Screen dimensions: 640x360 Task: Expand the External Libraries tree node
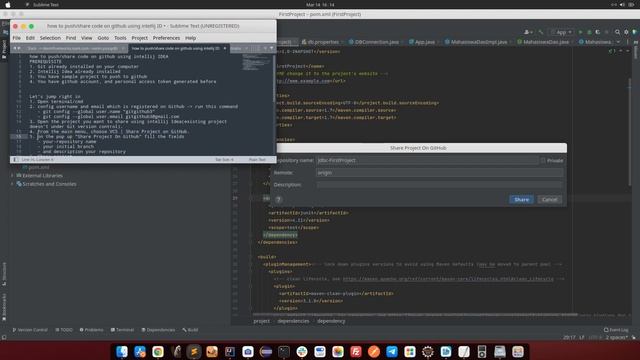tap(12, 176)
